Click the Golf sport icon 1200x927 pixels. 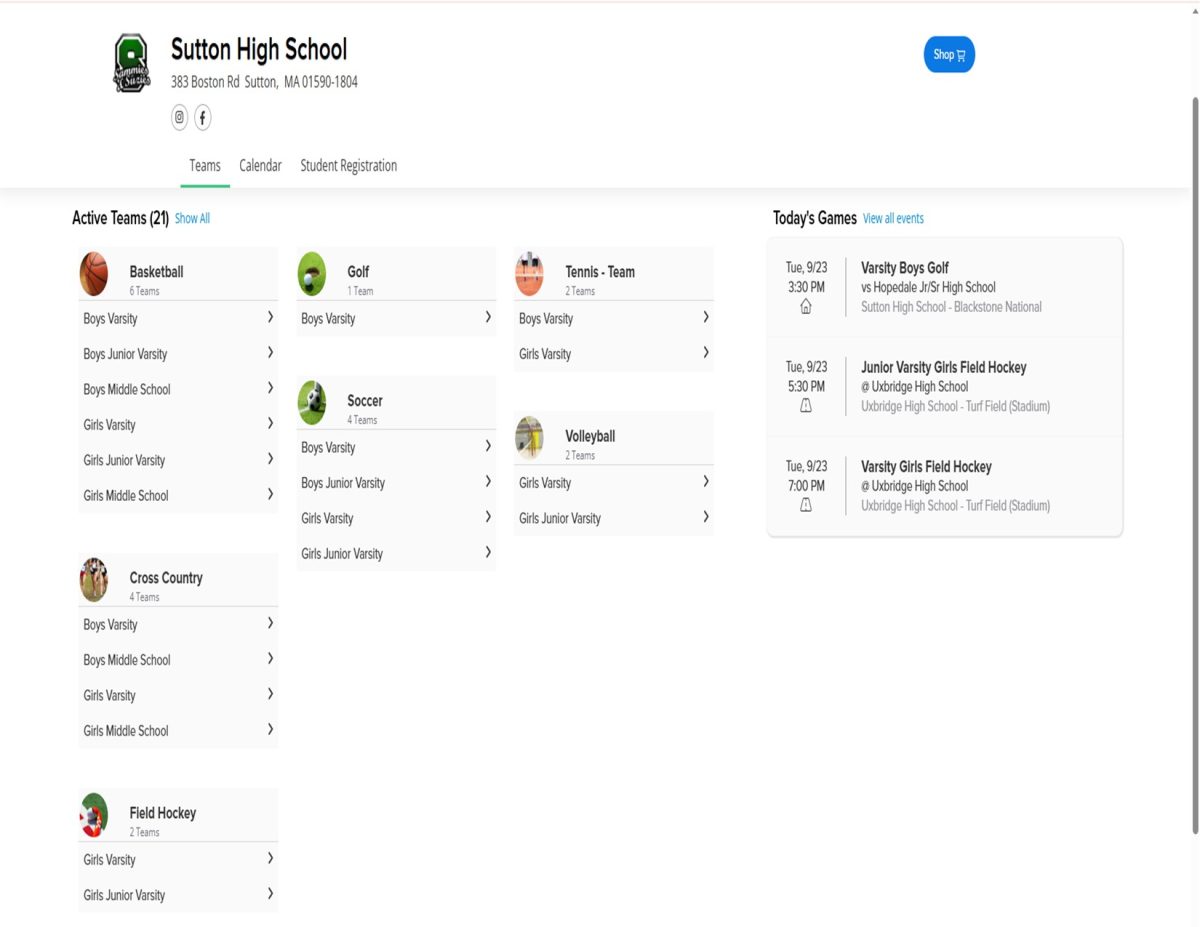(x=312, y=274)
